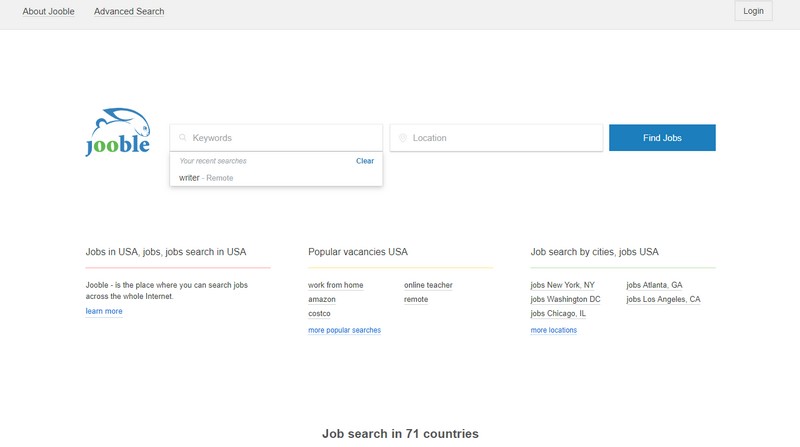Click the location pin icon

pos(403,138)
